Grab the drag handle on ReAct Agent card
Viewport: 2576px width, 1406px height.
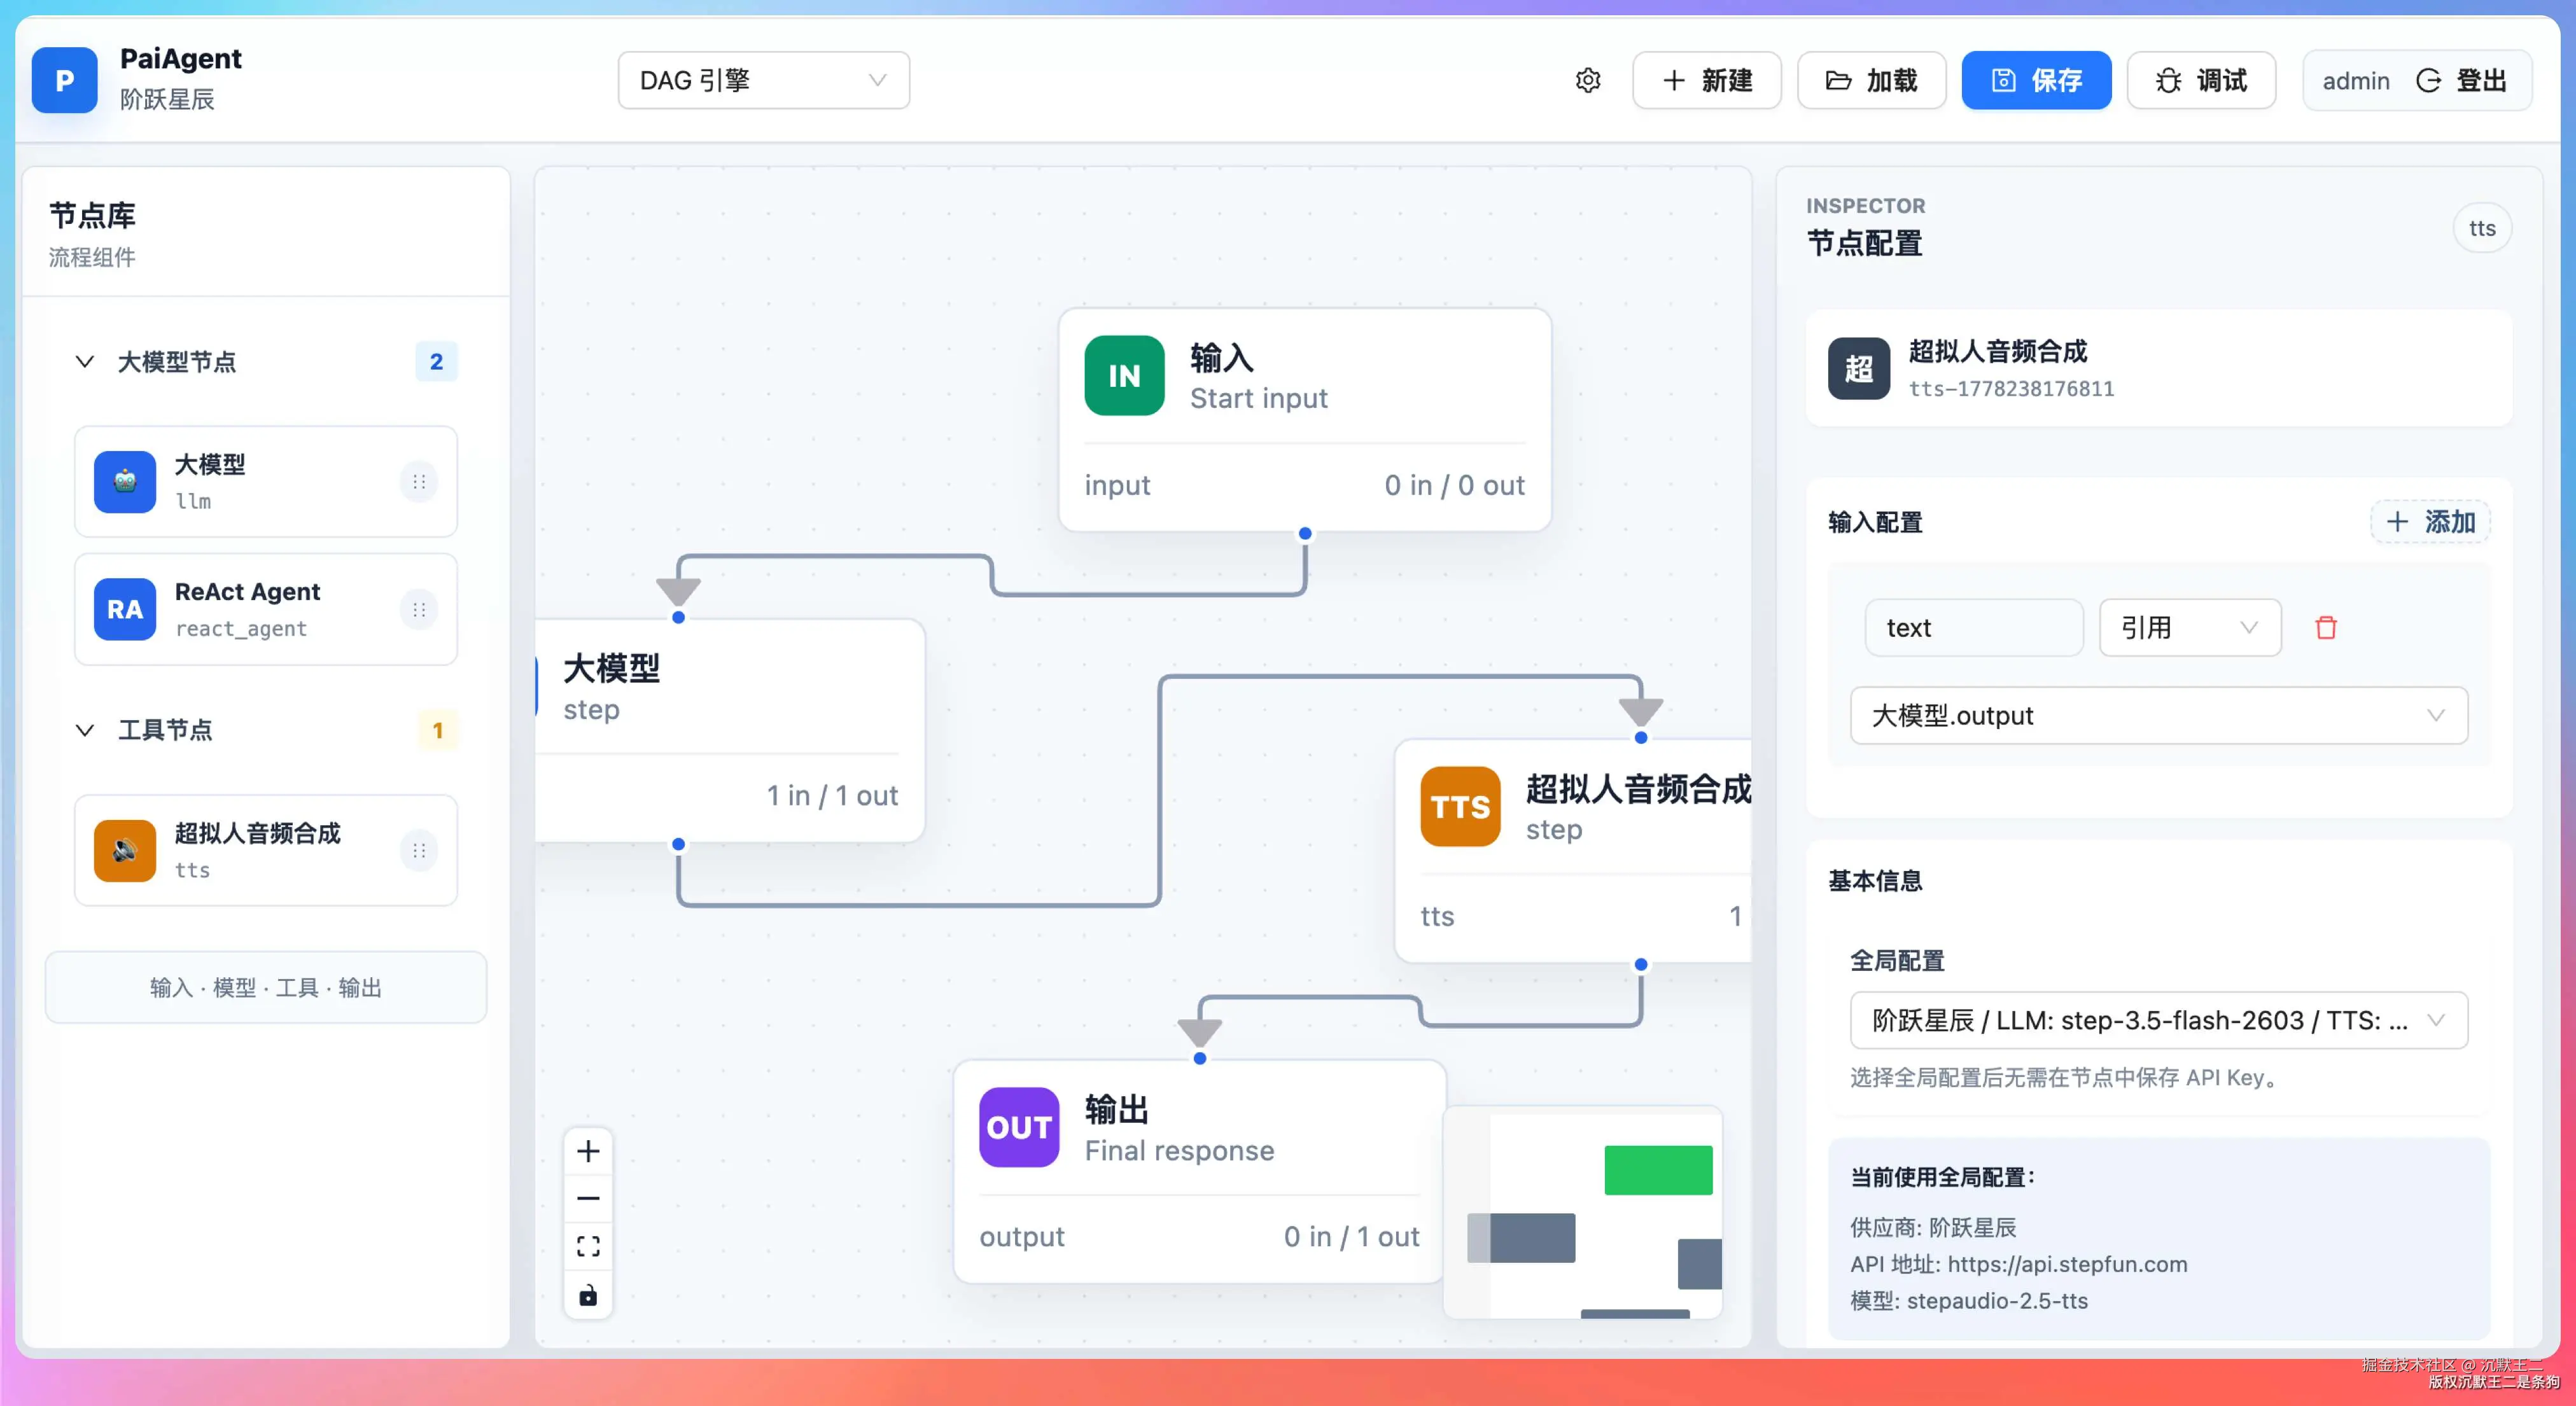pyautogui.click(x=419, y=609)
